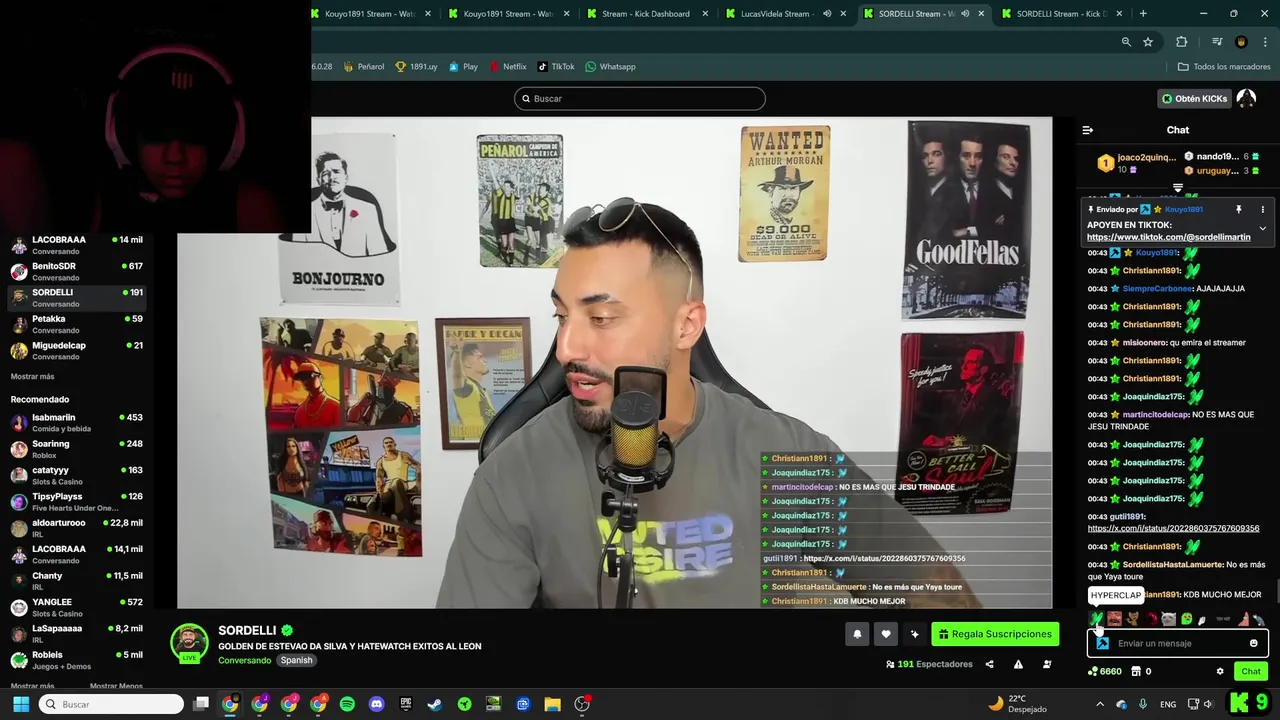This screenshot has height=720, width=1280.
Task: Open TipsyPlayss recommended channel
Action: 78,502
